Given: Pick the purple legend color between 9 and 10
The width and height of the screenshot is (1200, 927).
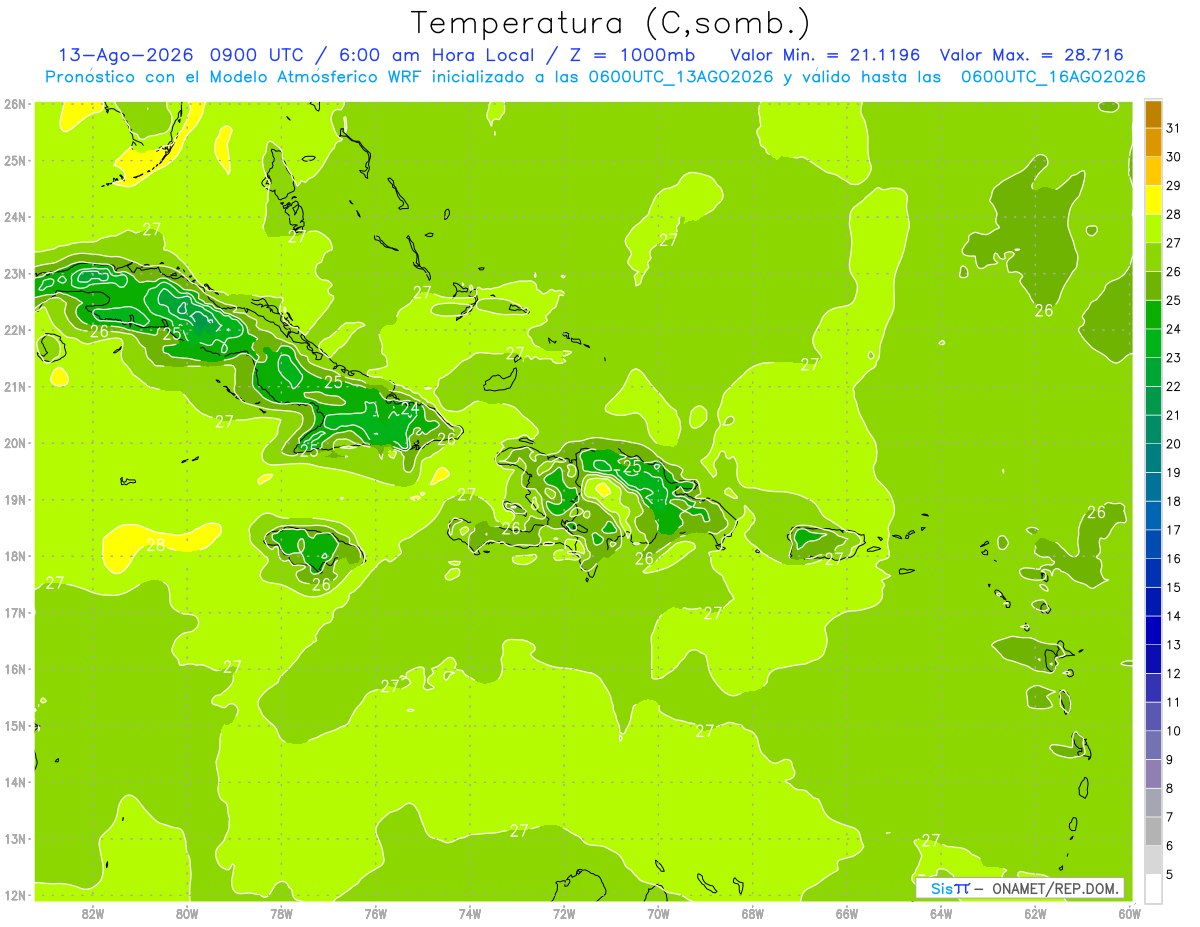Looking at the screenshot, I should [1153, 745].
